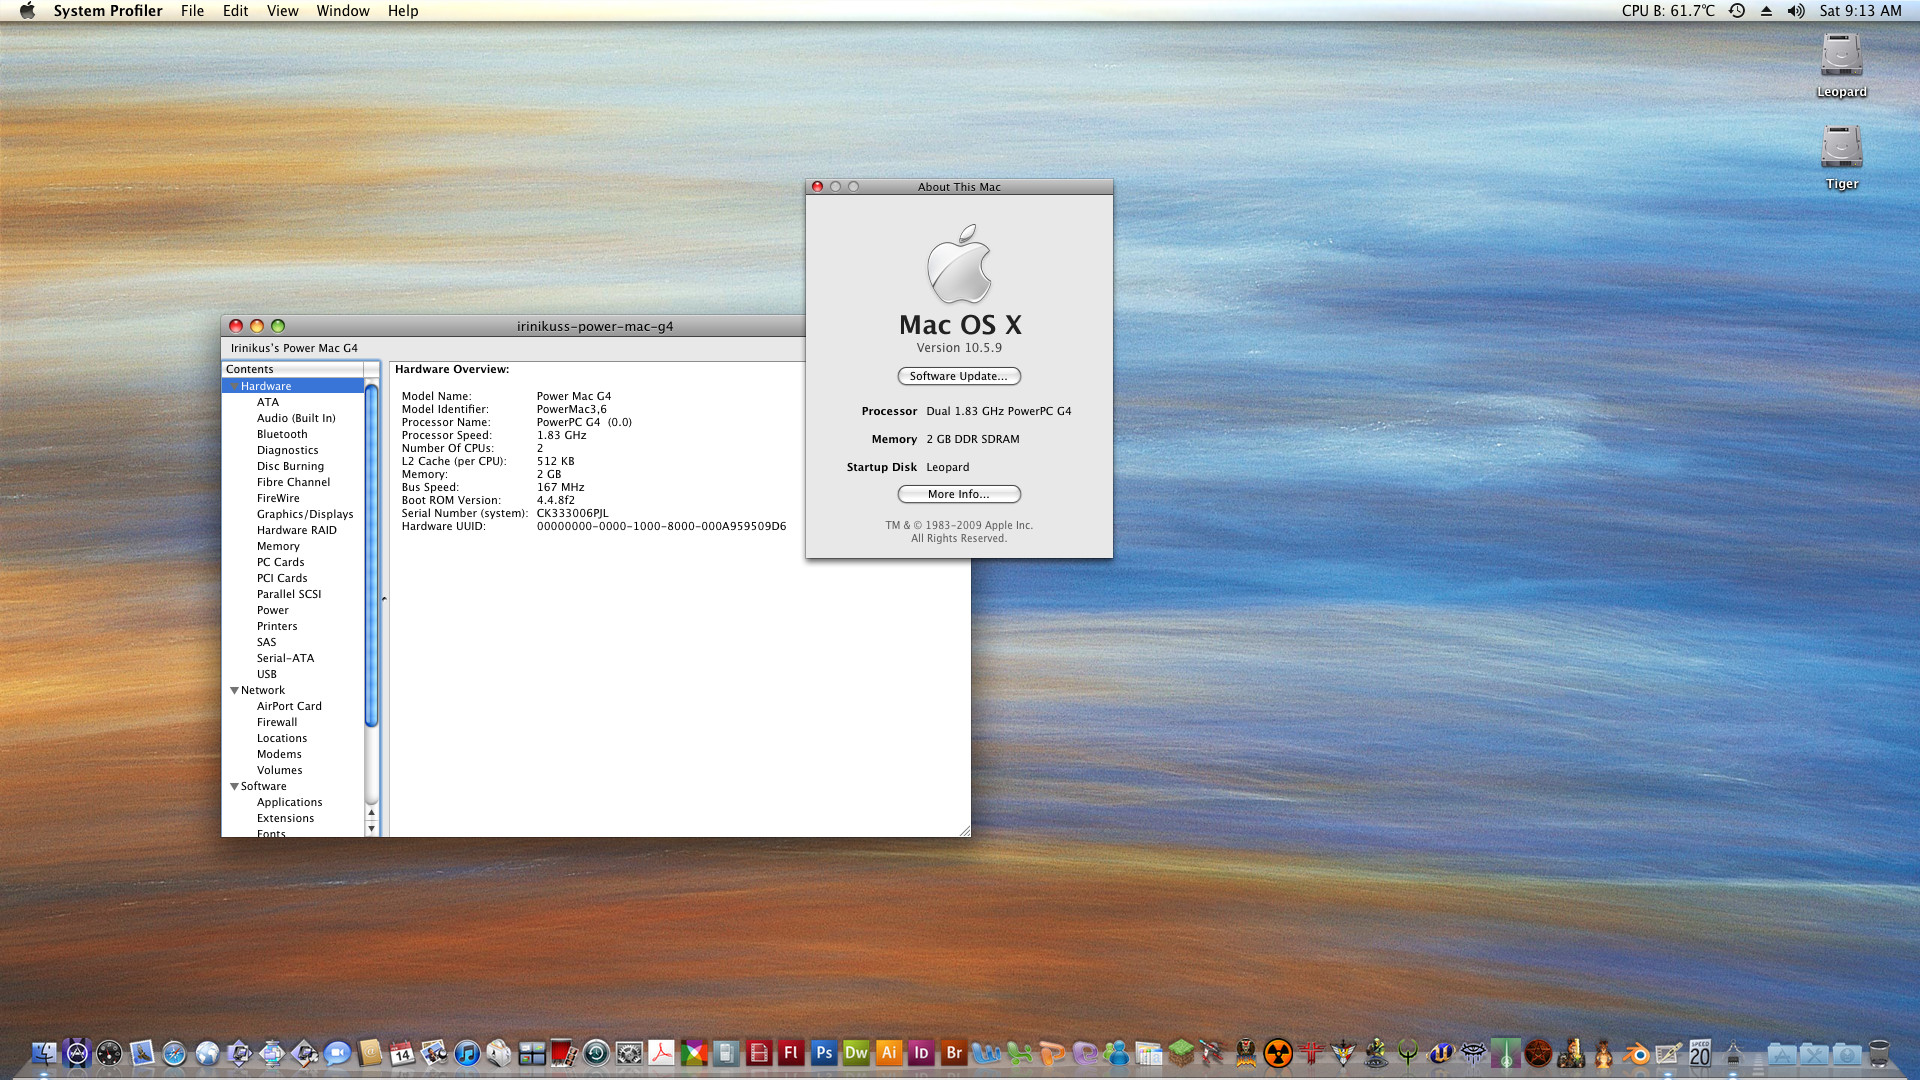Image resolution: width=1920 pixels, height=1080 pixels.
Task: Open the Window menu
Action: tap(342, 11)
